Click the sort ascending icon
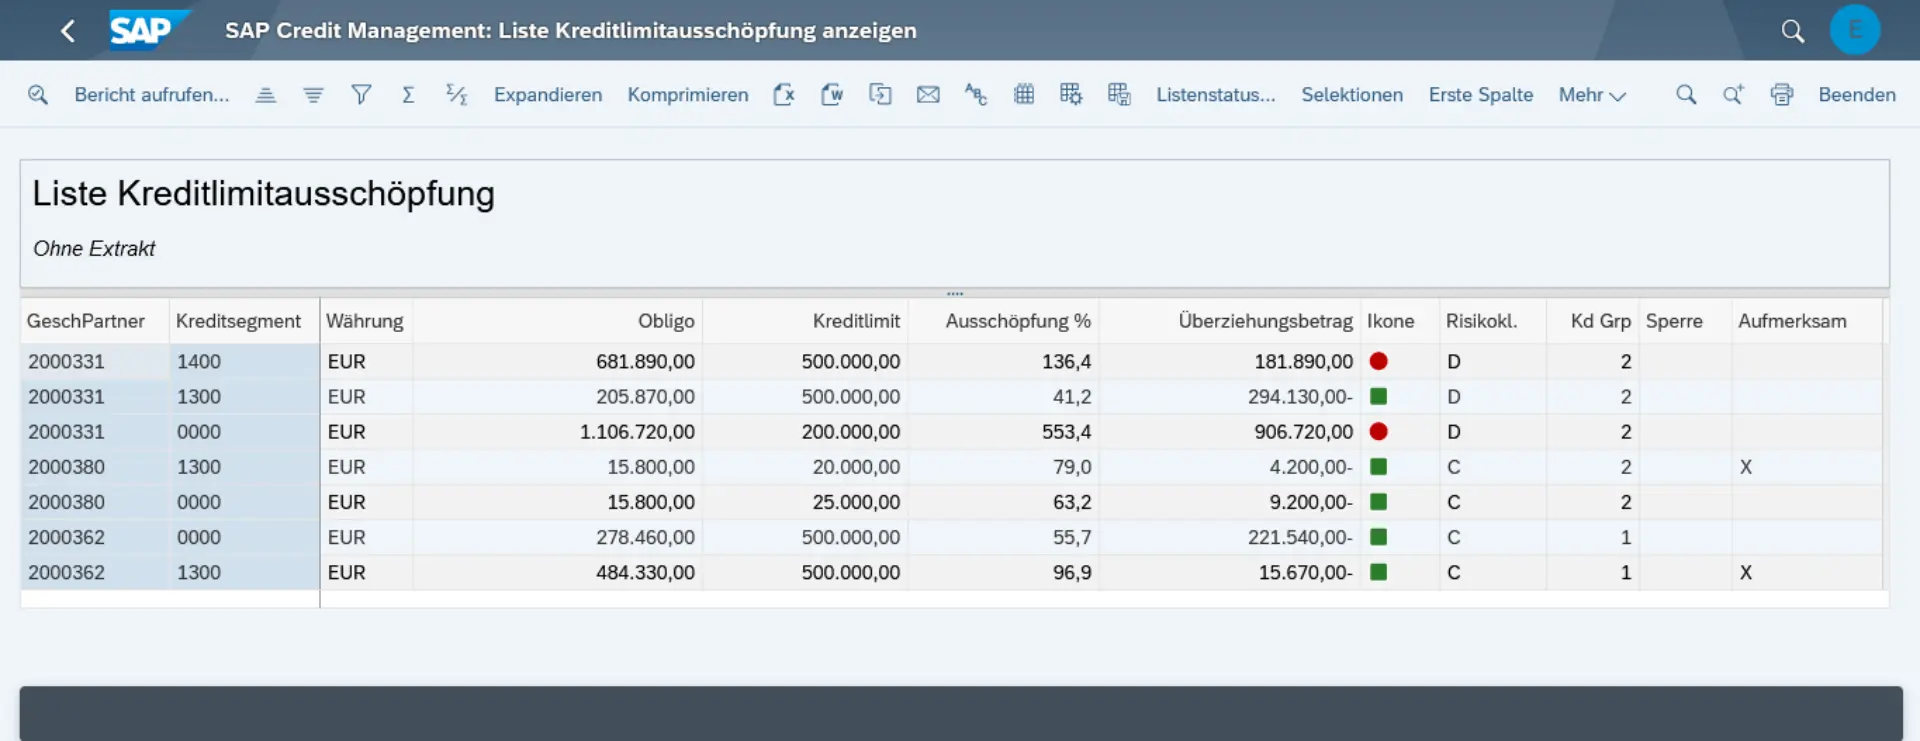The image size is (1920, 741). pyautogui.click(x=265, y=95)
